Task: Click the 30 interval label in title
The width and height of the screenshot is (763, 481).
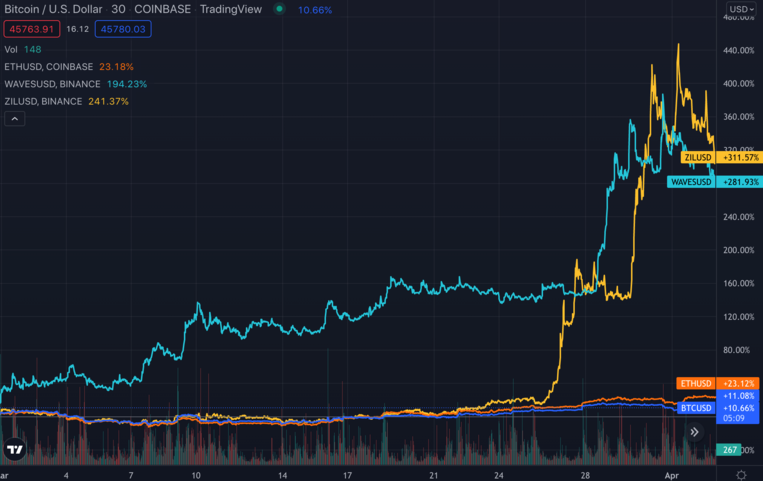Action: (118, 9)
